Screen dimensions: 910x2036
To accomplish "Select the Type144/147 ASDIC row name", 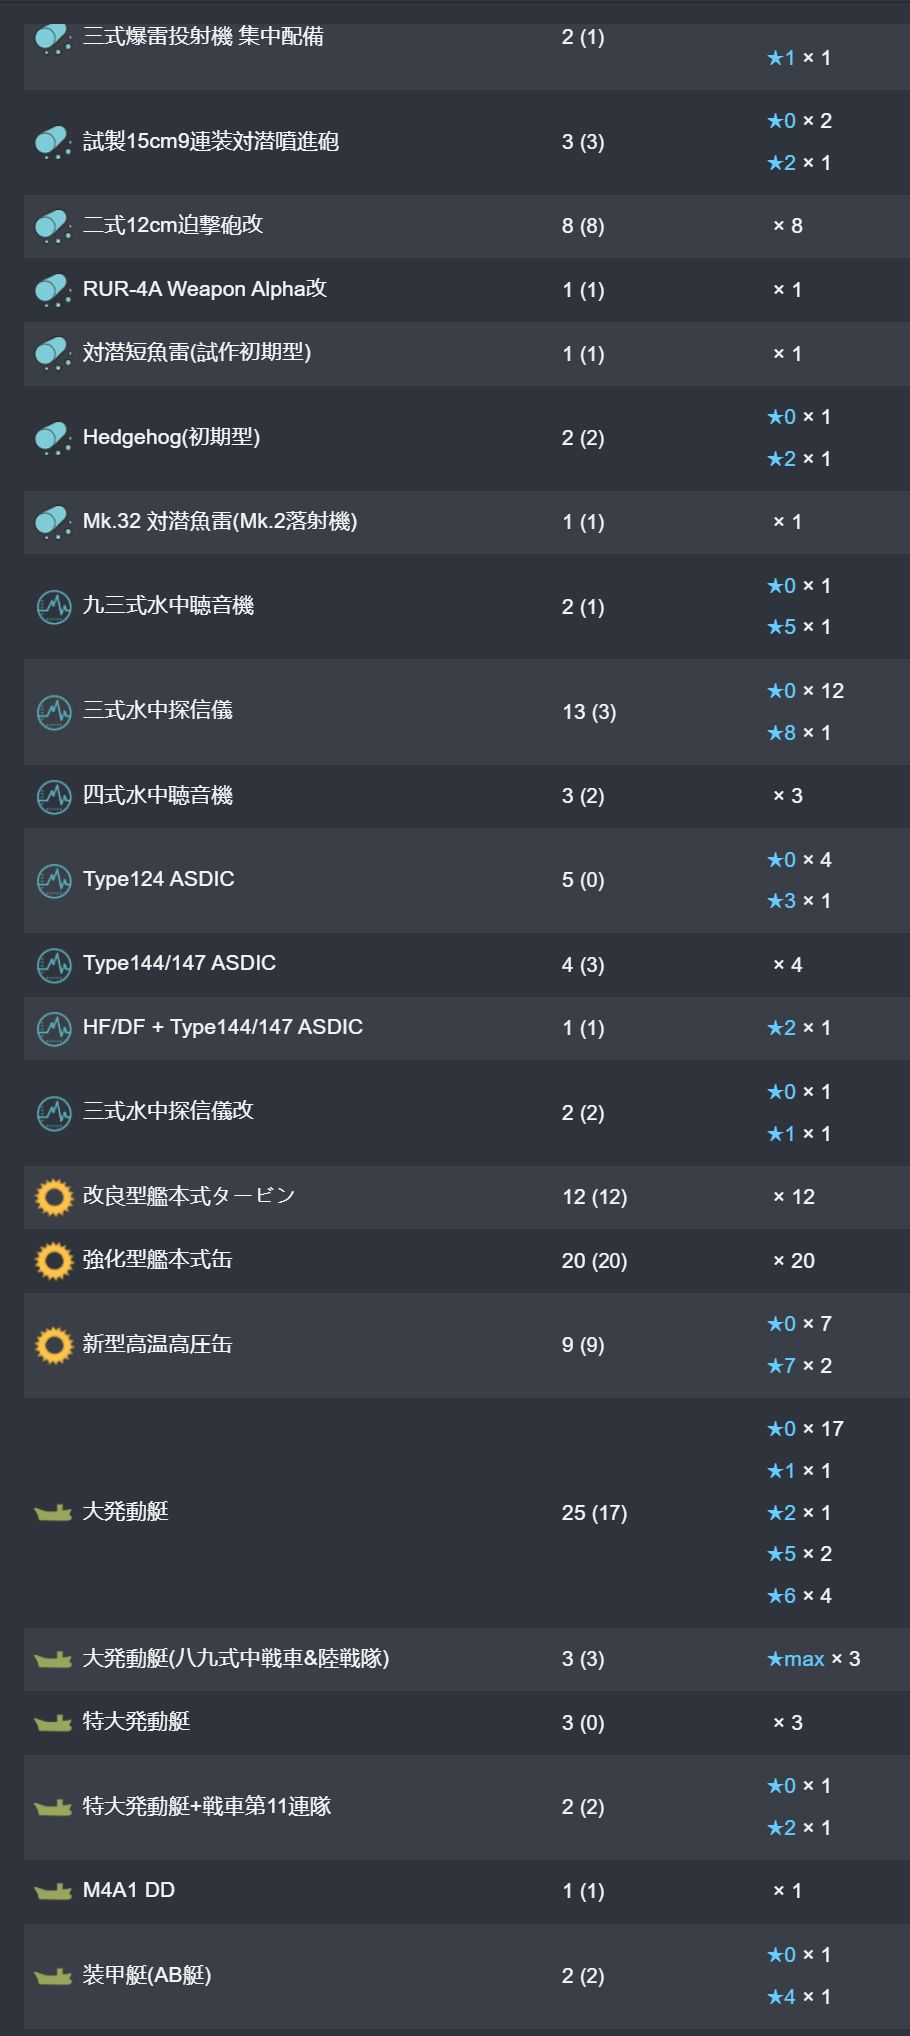I will (x=179, y=963).
